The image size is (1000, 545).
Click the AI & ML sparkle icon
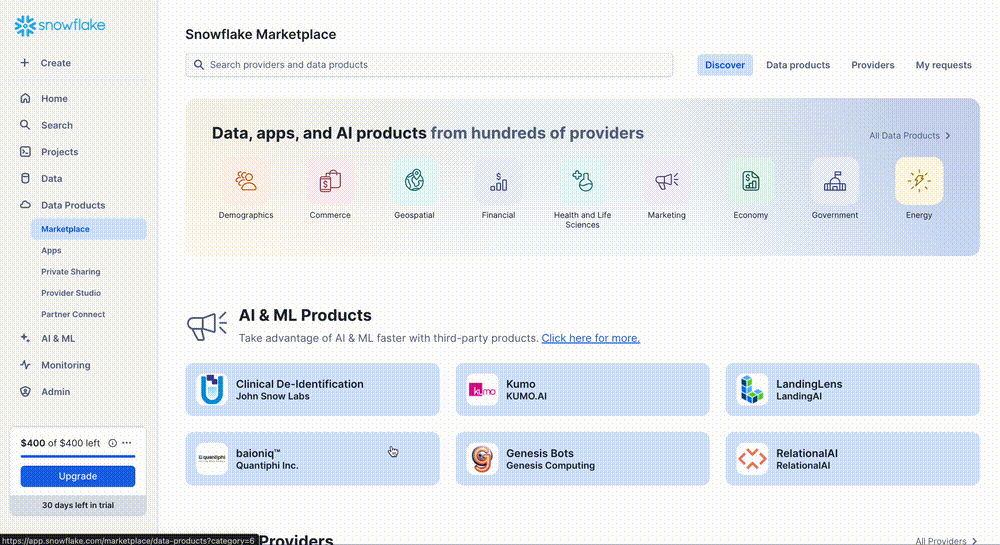click(25, 338)
